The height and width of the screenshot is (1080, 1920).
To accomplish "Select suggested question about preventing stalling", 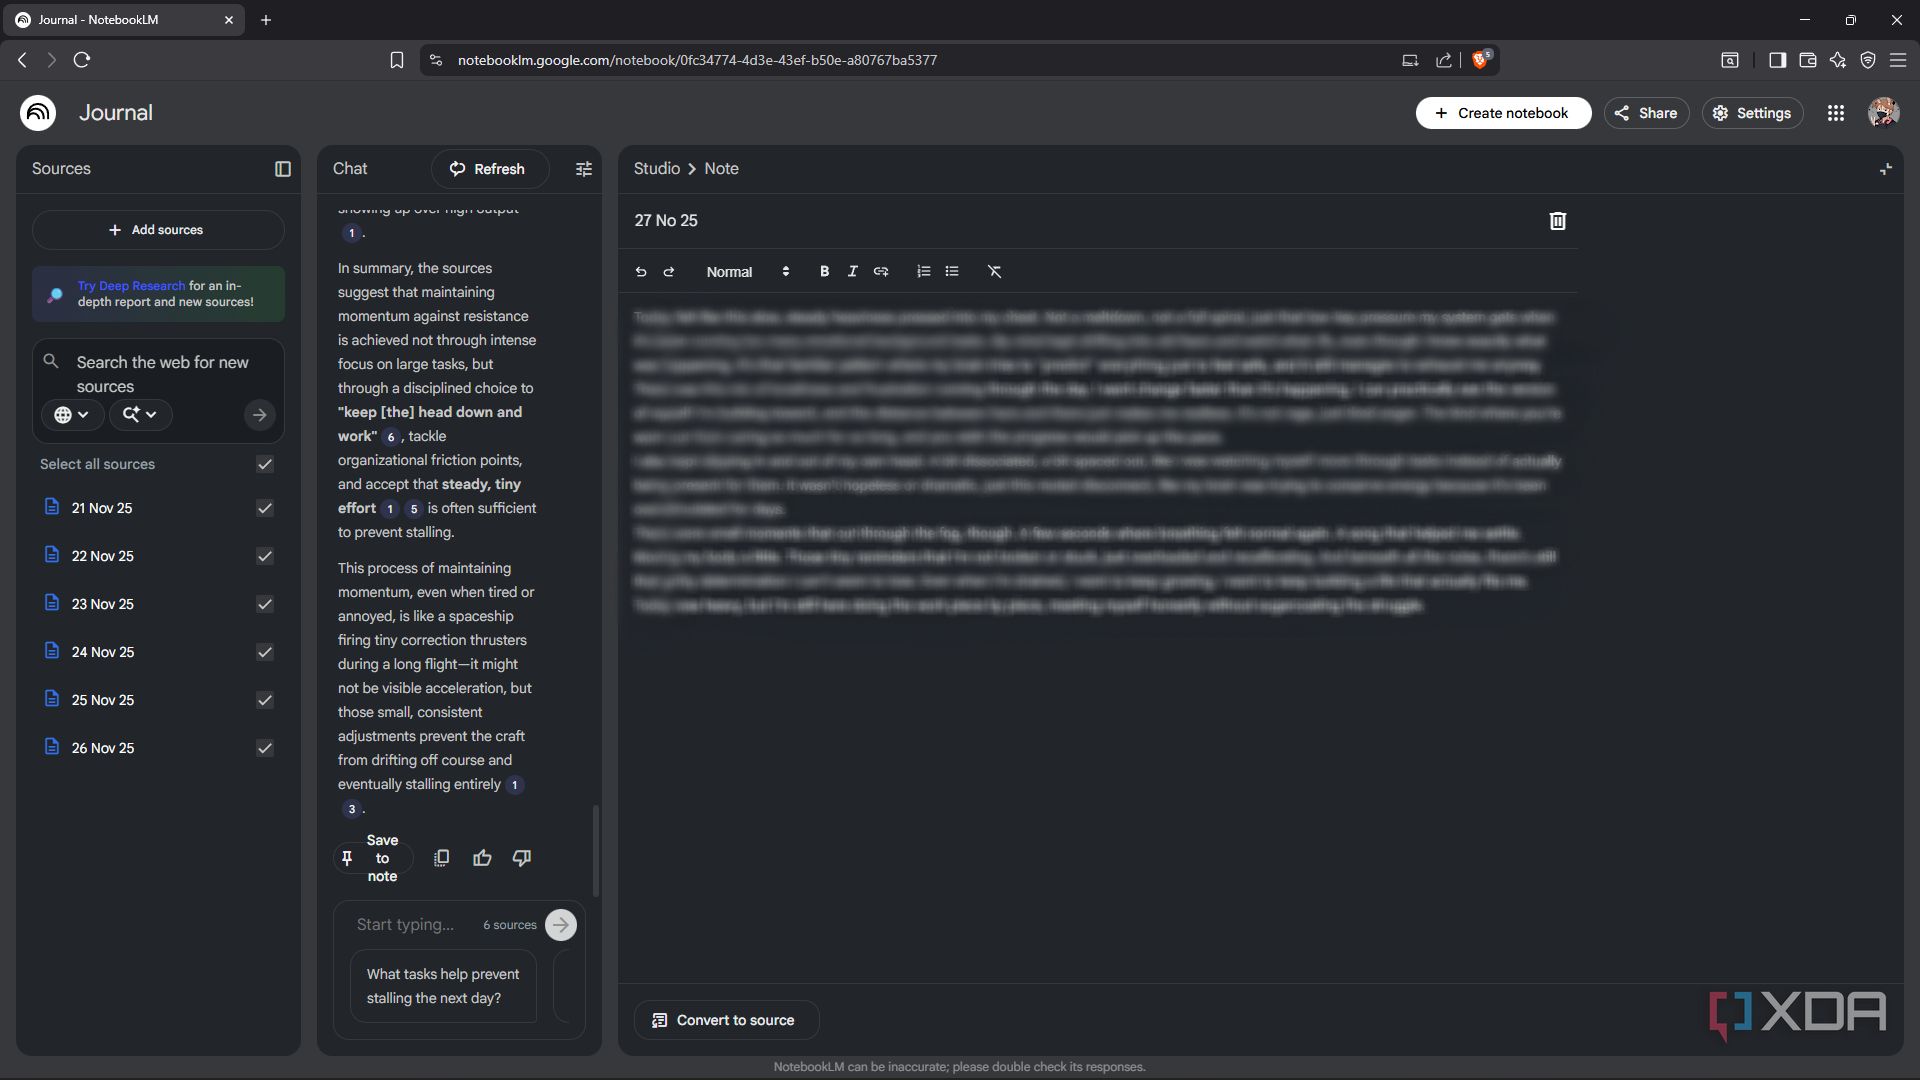I will pyautogui.click(x=443, y=986).
